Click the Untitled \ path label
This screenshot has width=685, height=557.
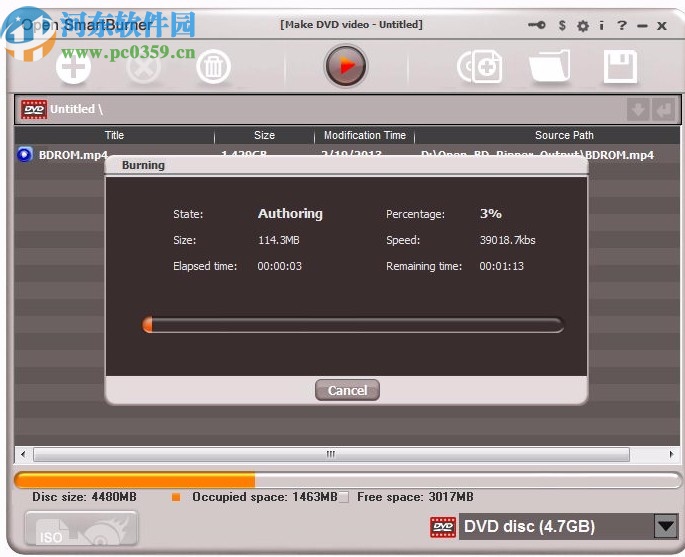76,109
